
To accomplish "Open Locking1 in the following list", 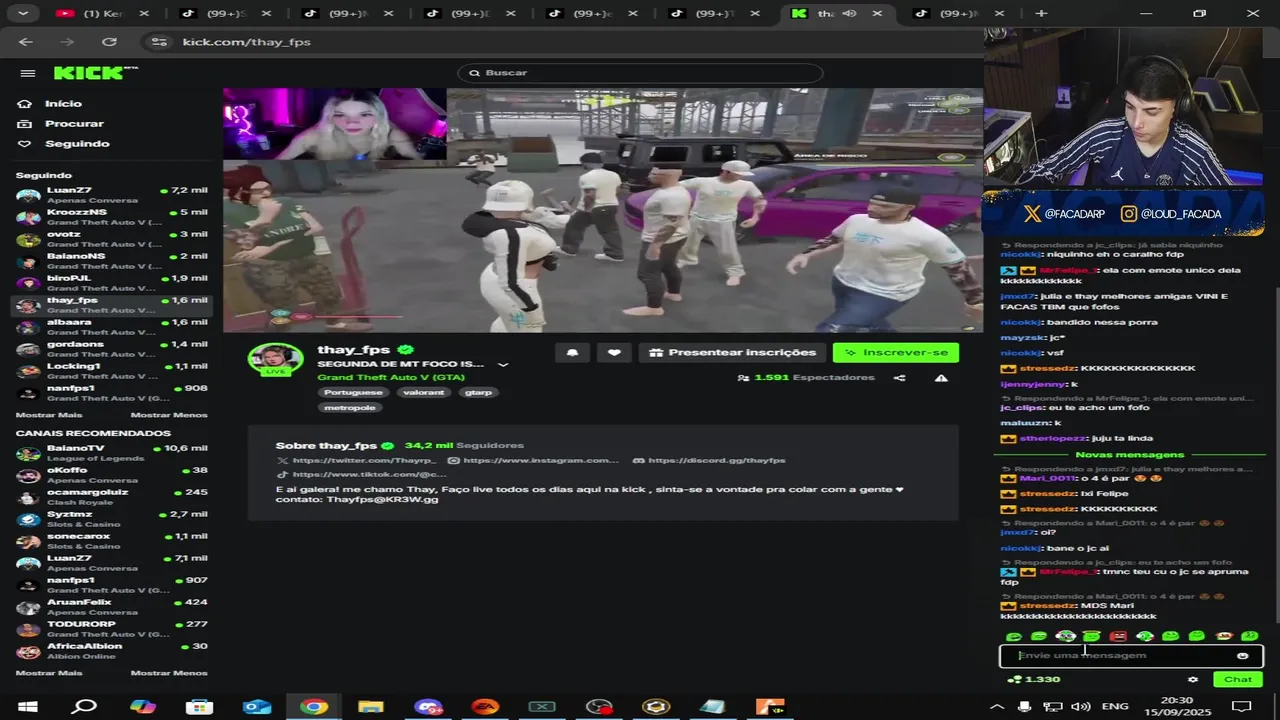I will pyautogui.click(x=112, y=371).
